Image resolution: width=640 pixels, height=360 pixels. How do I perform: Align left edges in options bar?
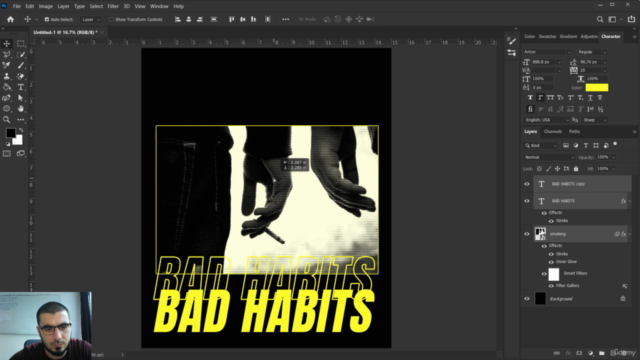click(178, 19)
